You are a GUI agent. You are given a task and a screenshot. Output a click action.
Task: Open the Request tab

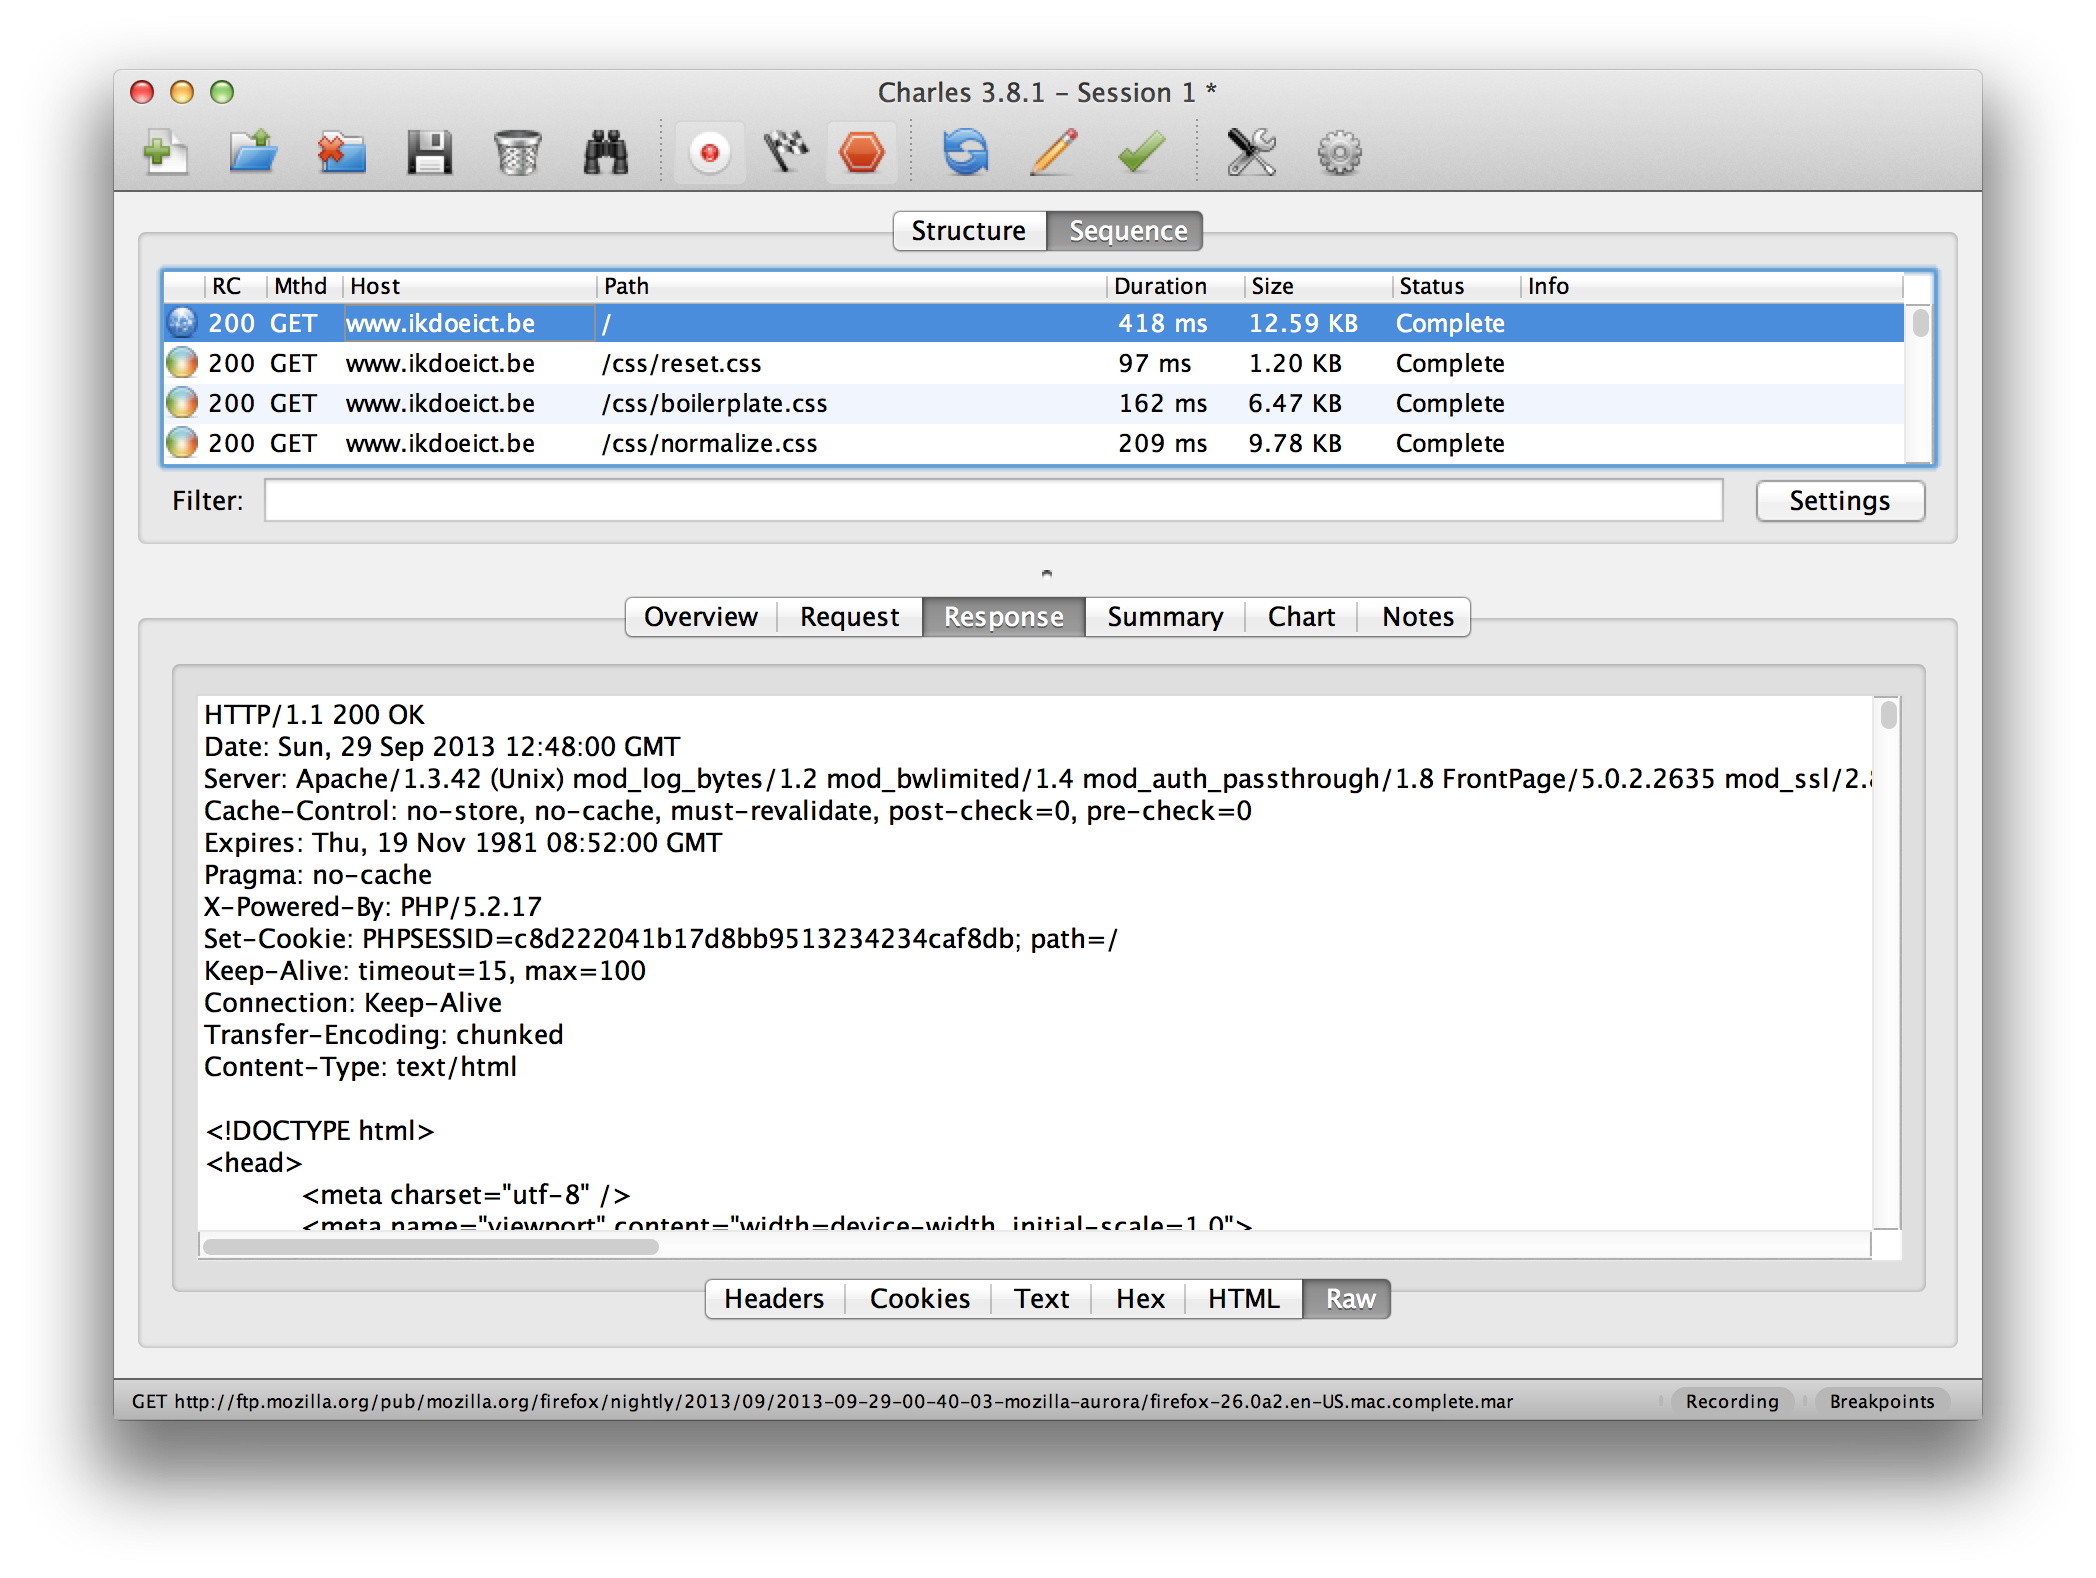click(849, 617)
